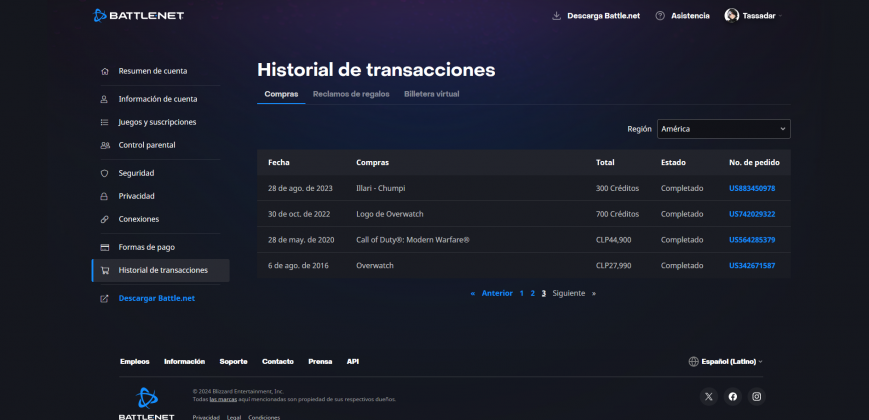Click the chain link icon for Conexiones
This screenshot has height=420, width=869.
click(x=104, y=219)
